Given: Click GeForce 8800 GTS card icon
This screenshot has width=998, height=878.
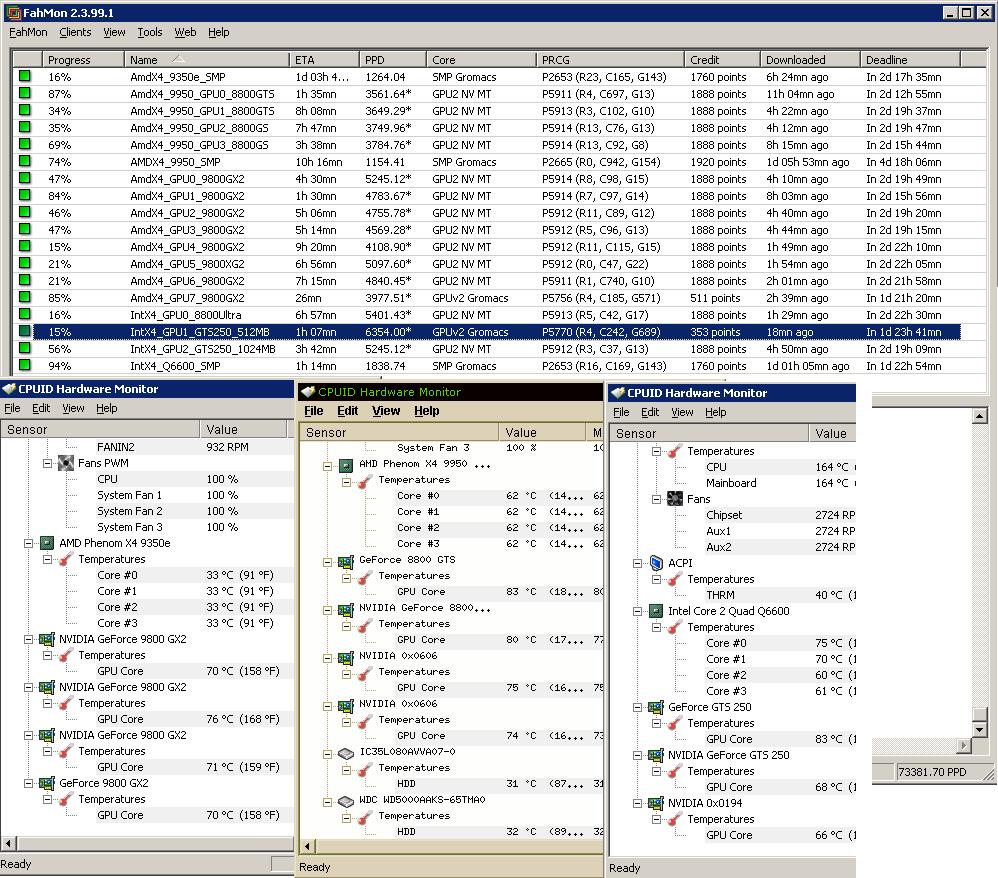Looking at the screenshot, I should point(346,561).
